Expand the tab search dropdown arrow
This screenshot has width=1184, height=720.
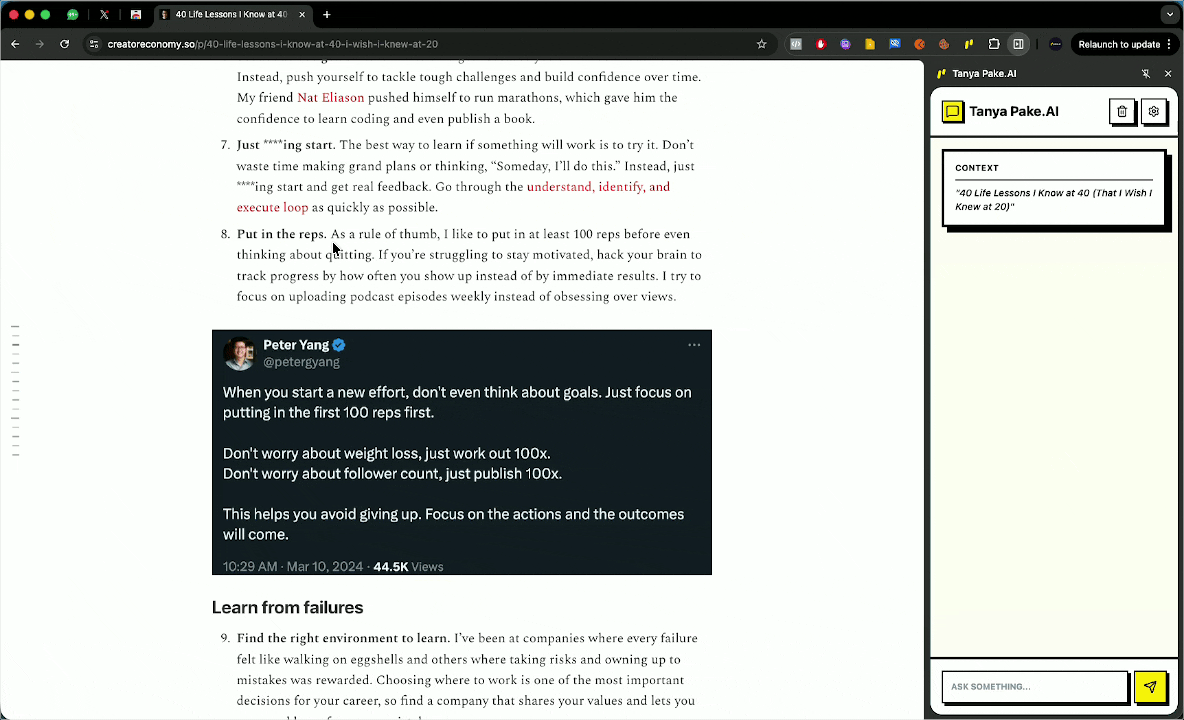coord(1169,15)
